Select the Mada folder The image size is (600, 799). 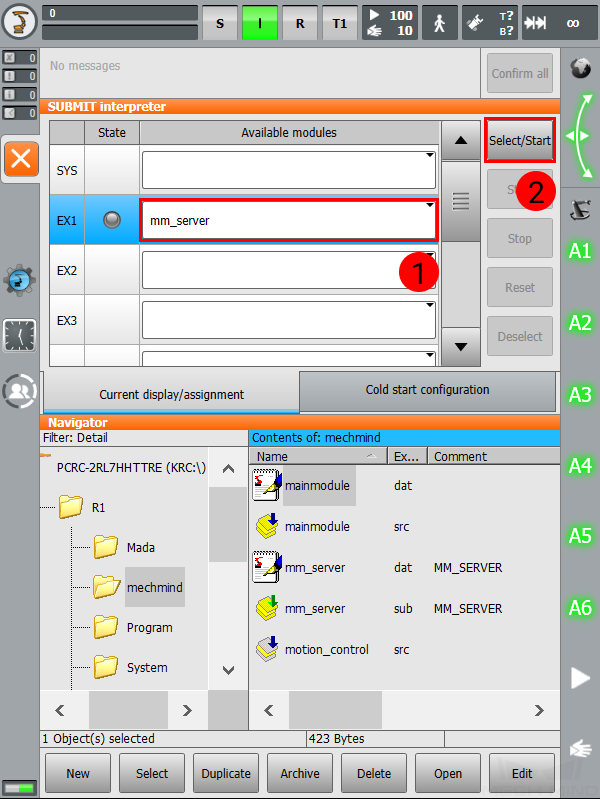pos(124,547)
